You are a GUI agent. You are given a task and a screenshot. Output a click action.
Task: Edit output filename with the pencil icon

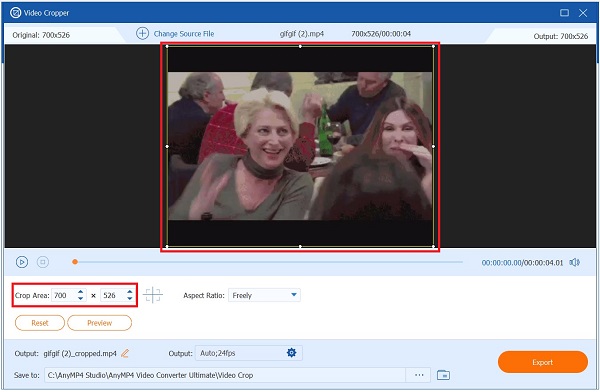pyautogui.click(x=125, y=353)
